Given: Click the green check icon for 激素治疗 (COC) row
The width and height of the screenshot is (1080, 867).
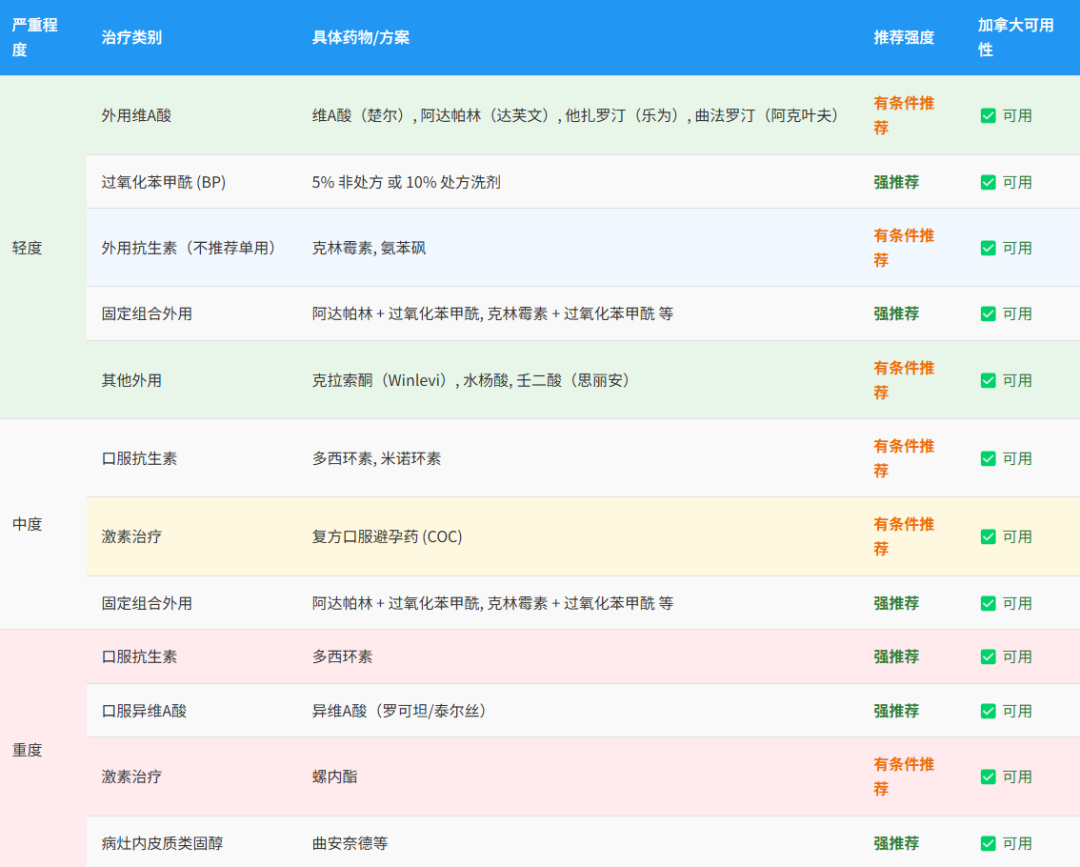Looking at the screenshot, I should (988, 537).
